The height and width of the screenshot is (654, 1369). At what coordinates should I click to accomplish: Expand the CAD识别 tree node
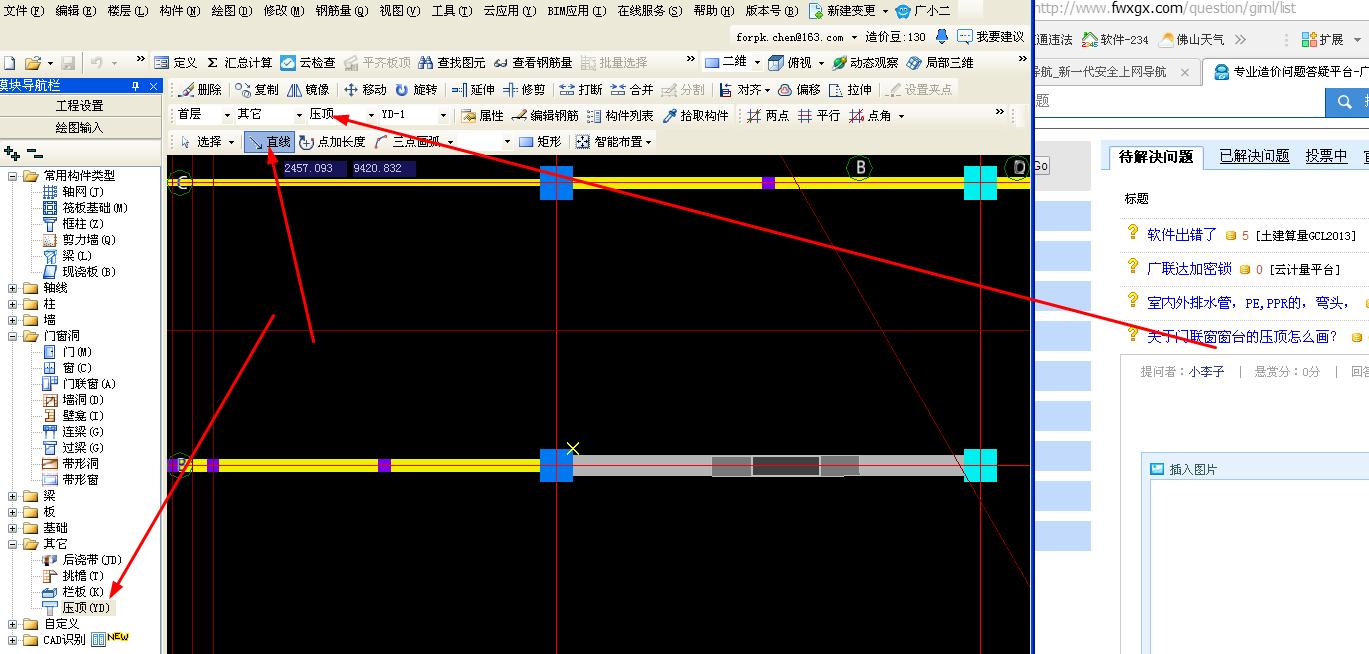(x=13, y=640)
